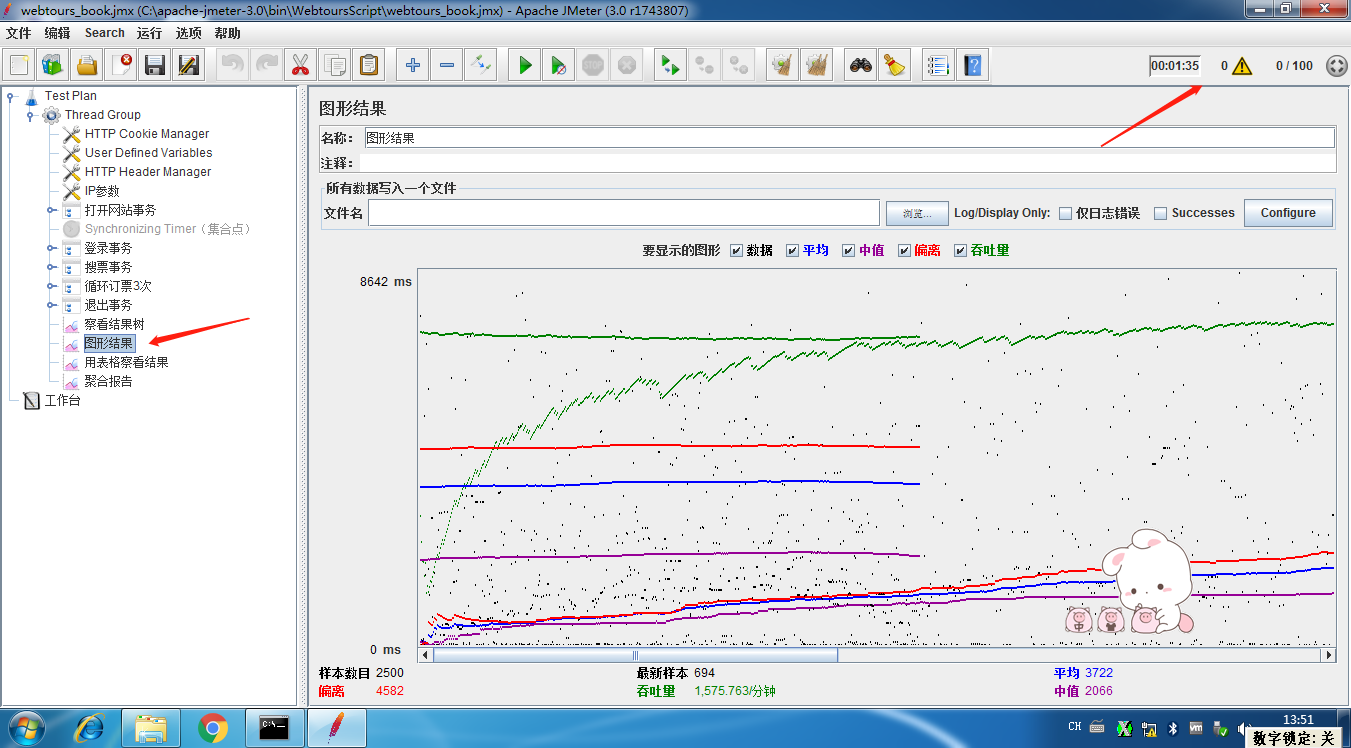The height and width of the screenshot is (748, 1351).
Task: Click the Toggle enable/disable toolbar icon
Action: pos(481,66)
